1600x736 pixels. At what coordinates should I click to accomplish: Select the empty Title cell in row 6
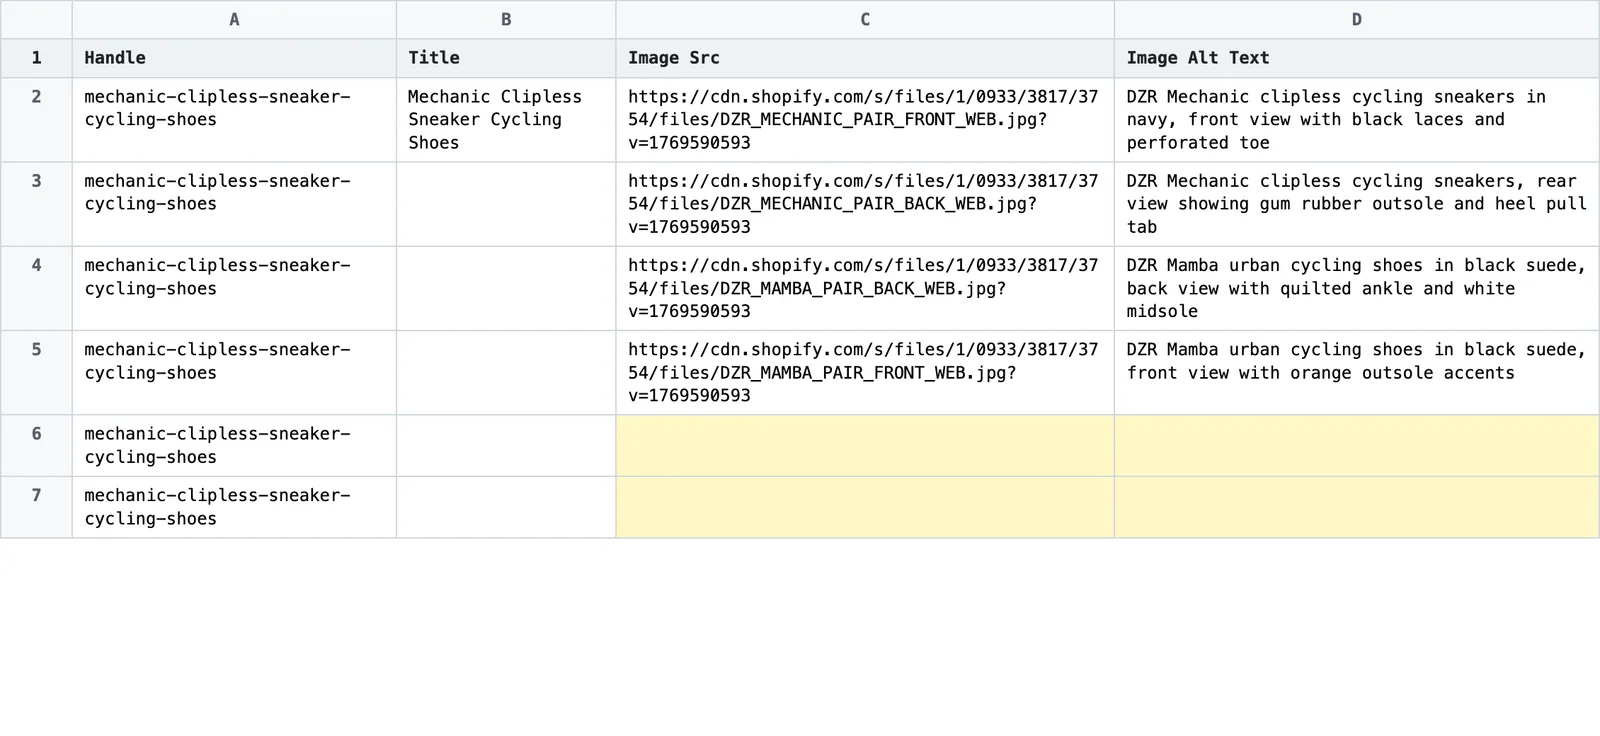point(506,446)
